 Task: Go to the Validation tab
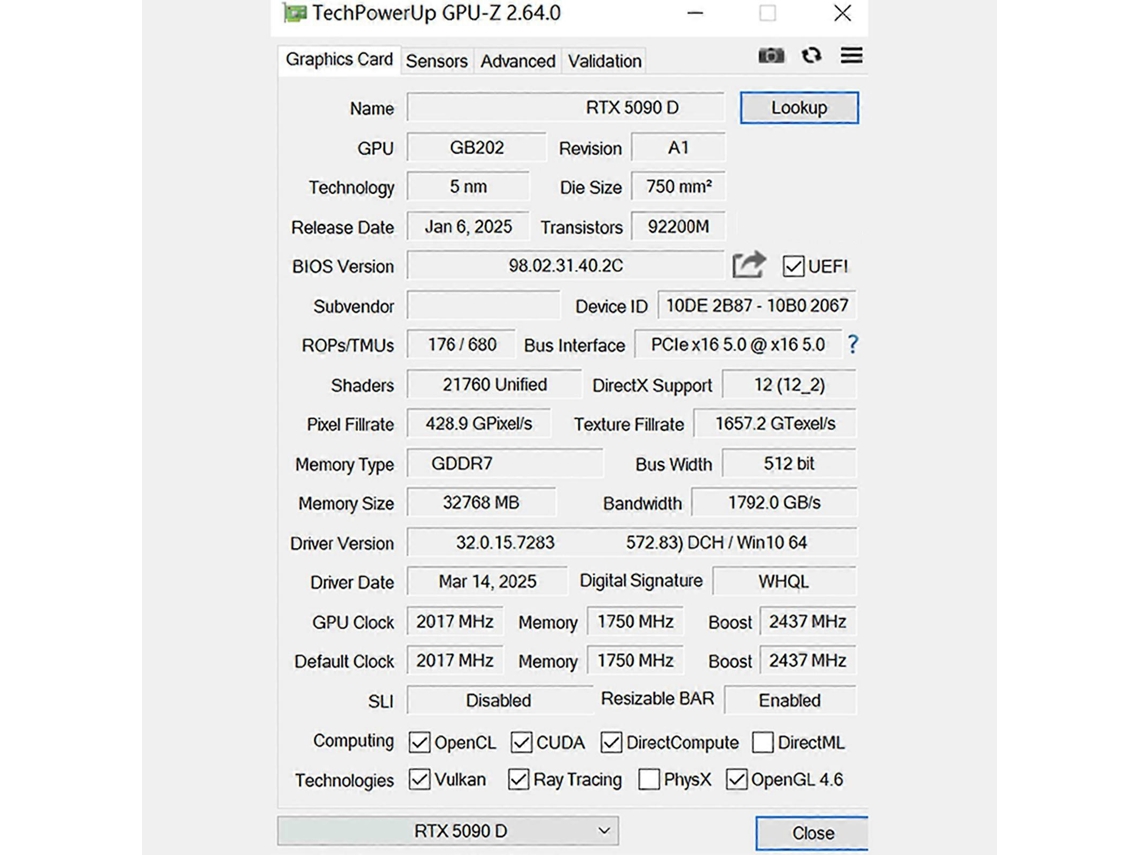click(604, 61)
